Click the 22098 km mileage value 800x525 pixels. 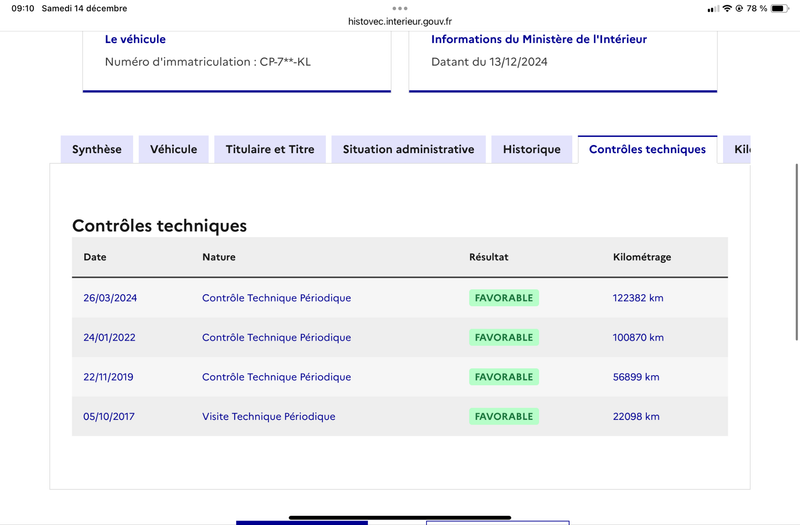point(636,416)
